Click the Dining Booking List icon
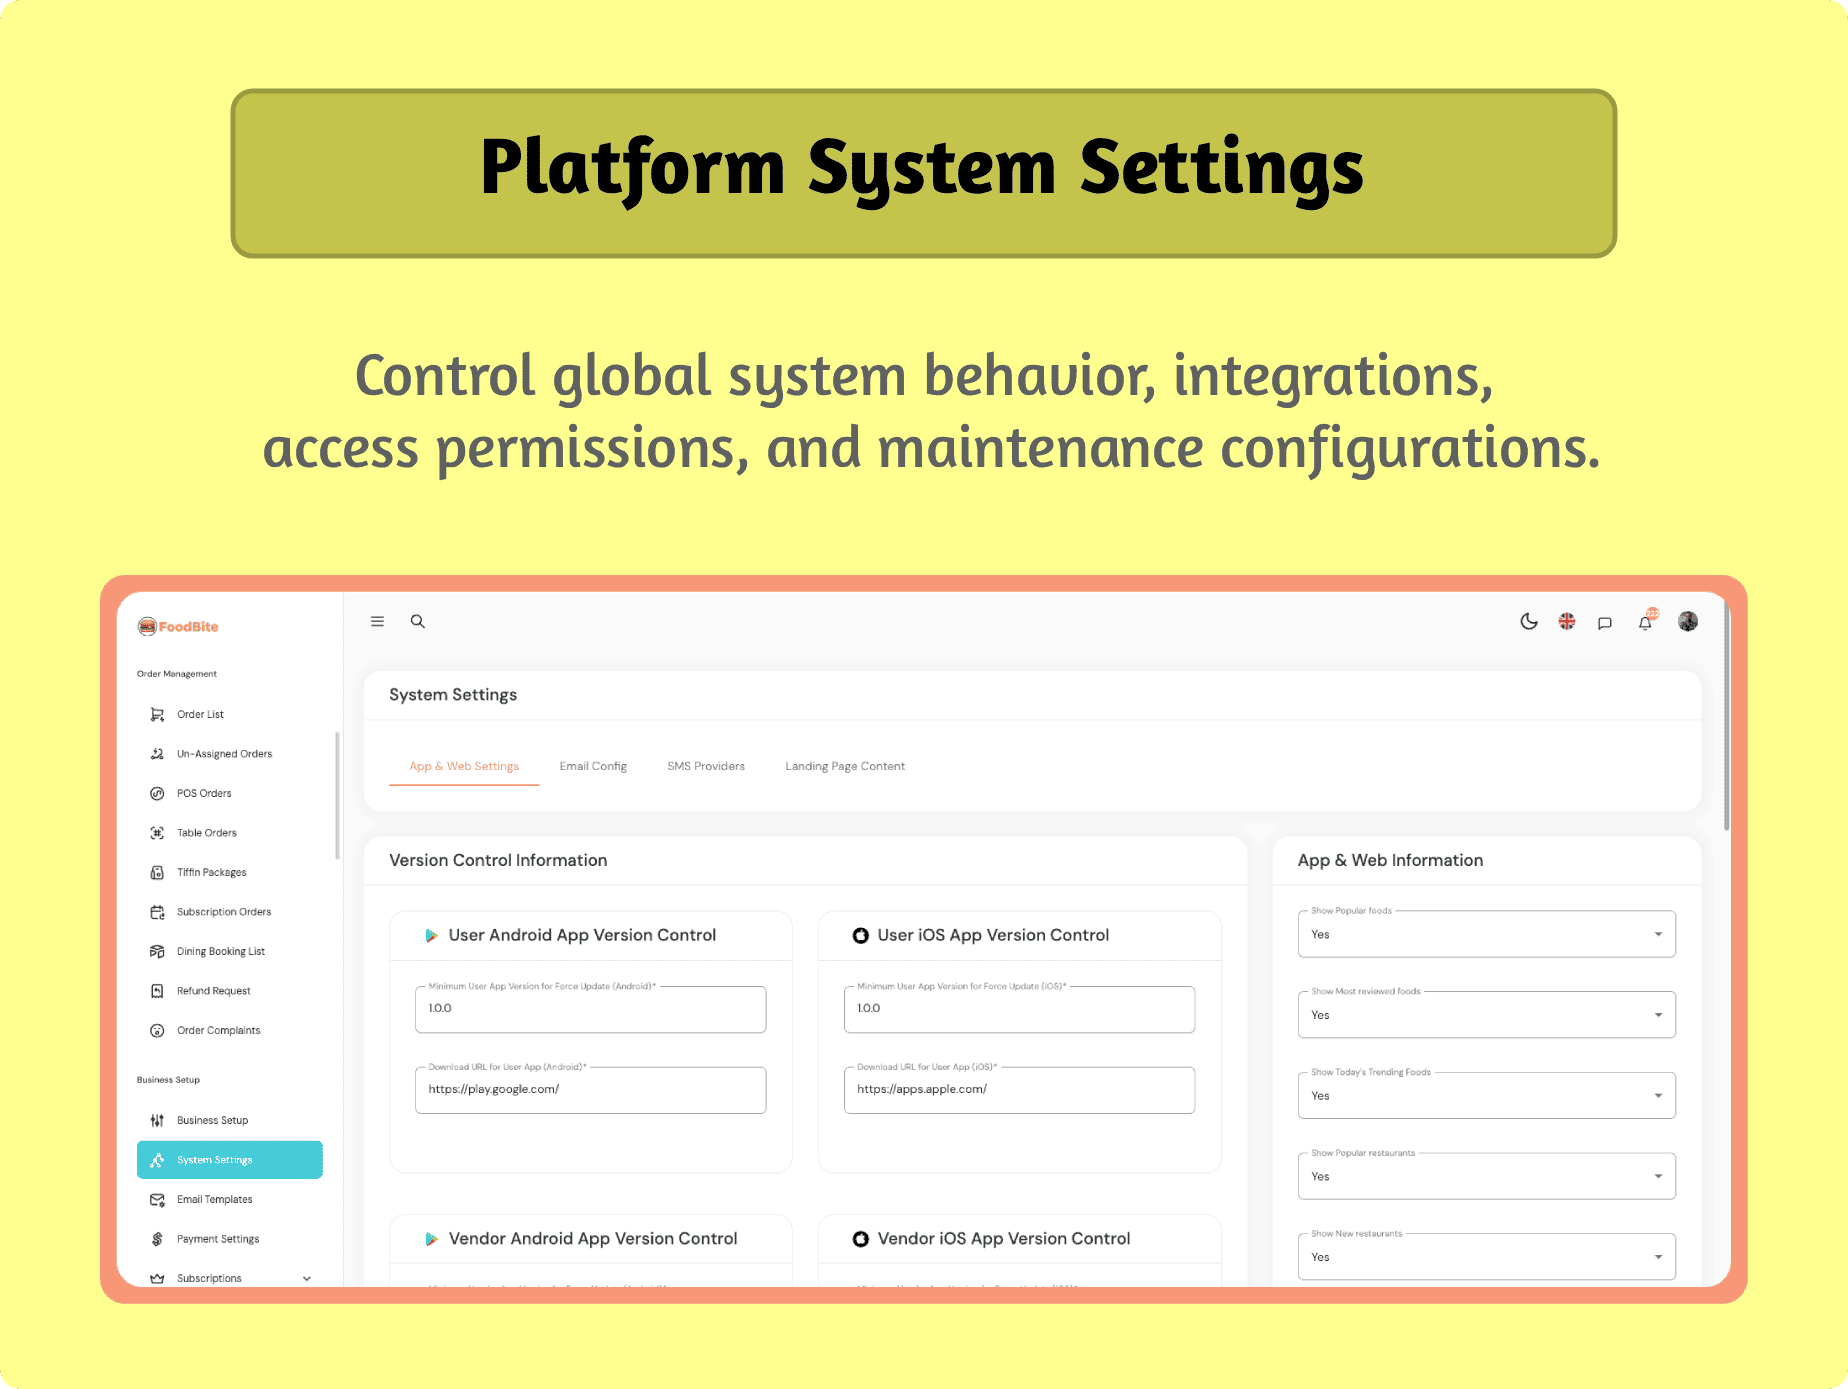Viewport: 1848px width, 1389px height. (x=157, y=951)
